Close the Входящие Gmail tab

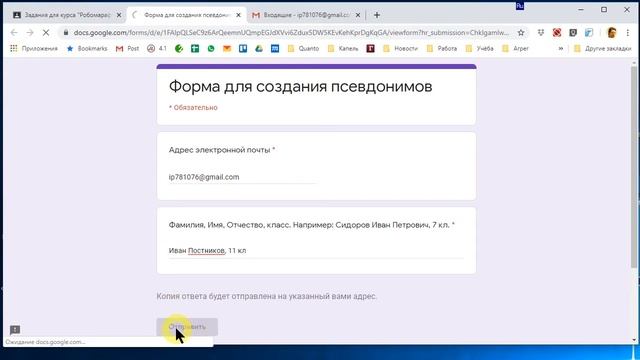[x=358, y=15]
